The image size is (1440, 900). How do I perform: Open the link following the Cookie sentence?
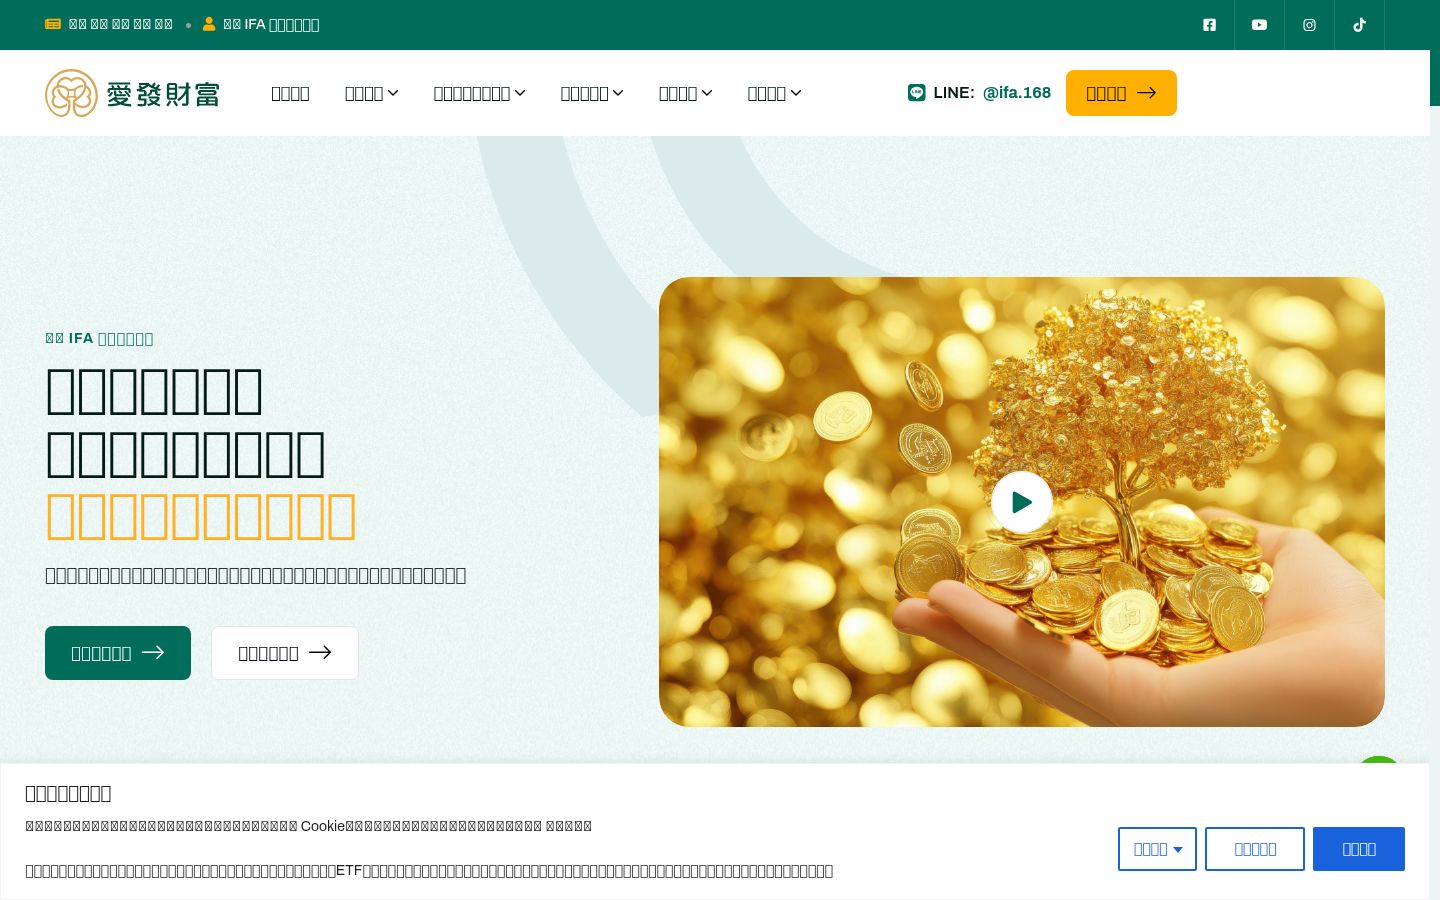(569, 826)
